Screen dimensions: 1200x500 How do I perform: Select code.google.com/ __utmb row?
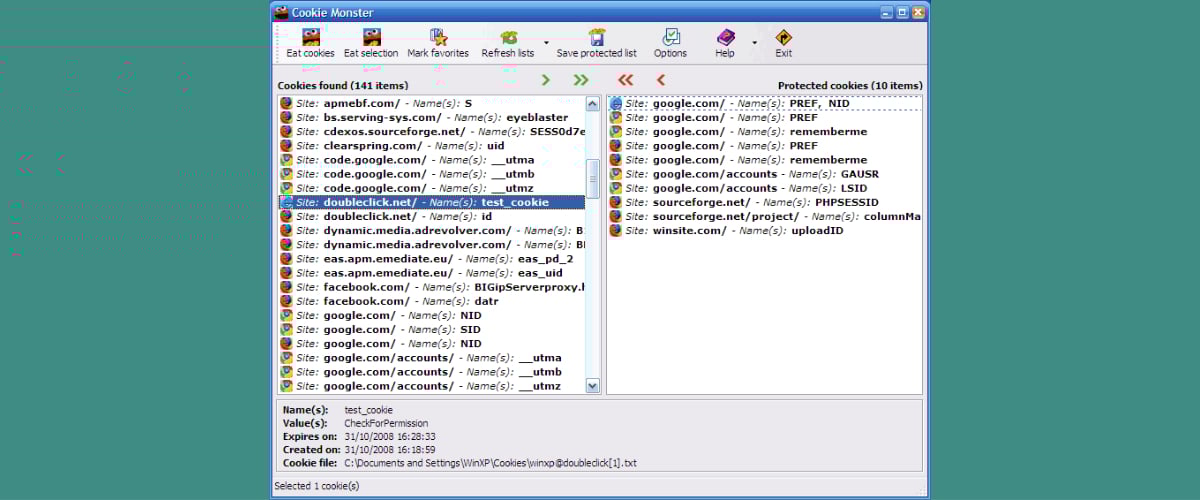point(431,174)
